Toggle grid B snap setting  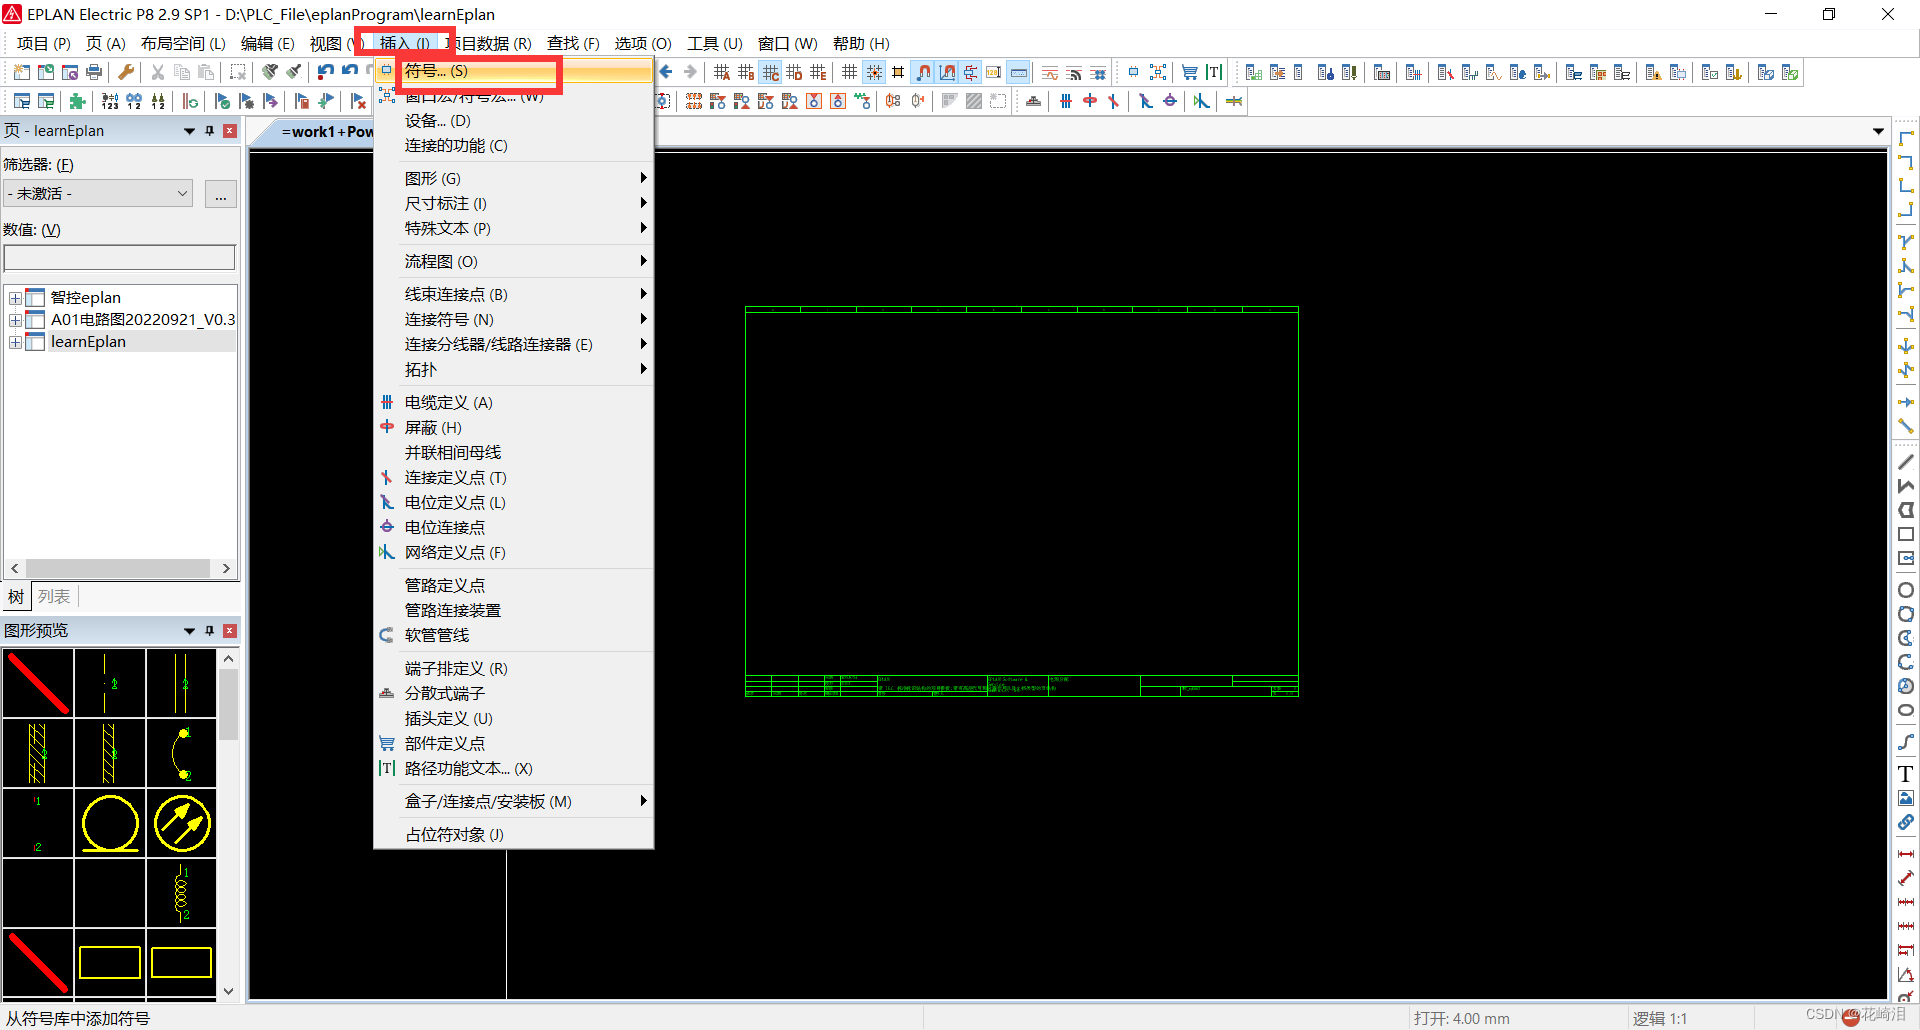[746, 72]
